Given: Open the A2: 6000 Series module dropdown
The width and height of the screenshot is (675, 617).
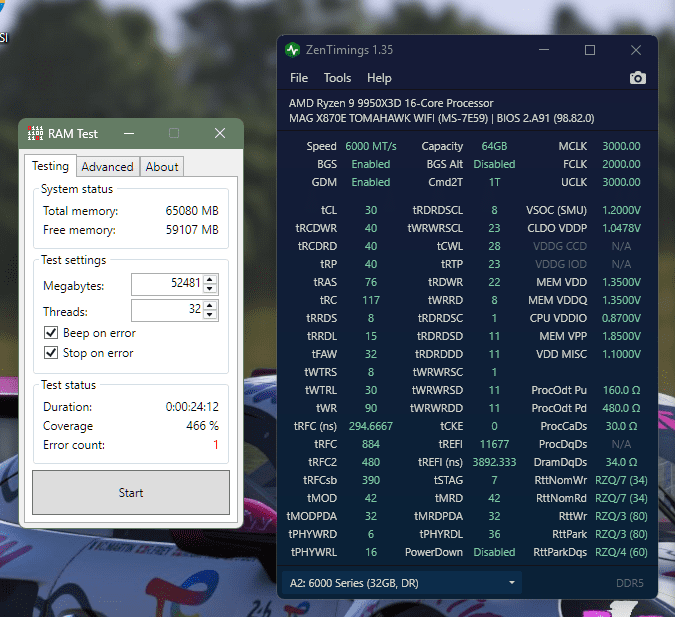Looking at the screenshot, I should (402, 583).
